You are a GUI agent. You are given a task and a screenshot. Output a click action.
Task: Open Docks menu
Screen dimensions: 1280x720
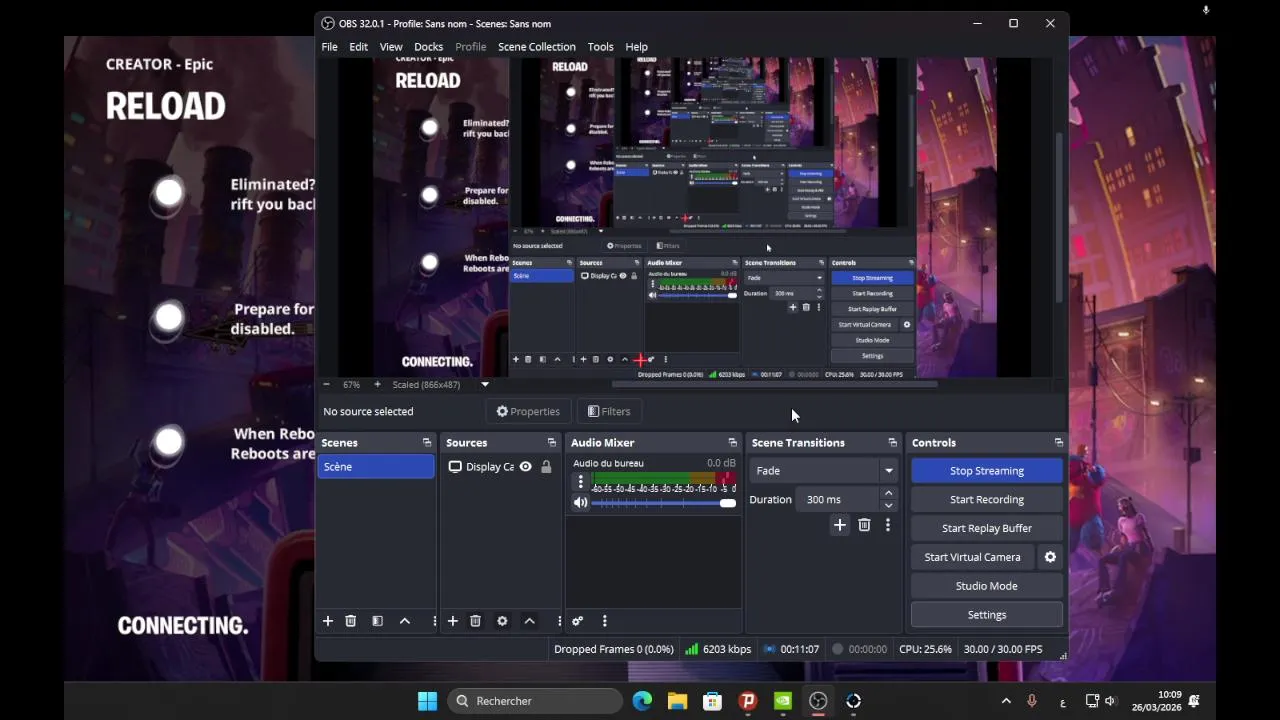(428, 47)
